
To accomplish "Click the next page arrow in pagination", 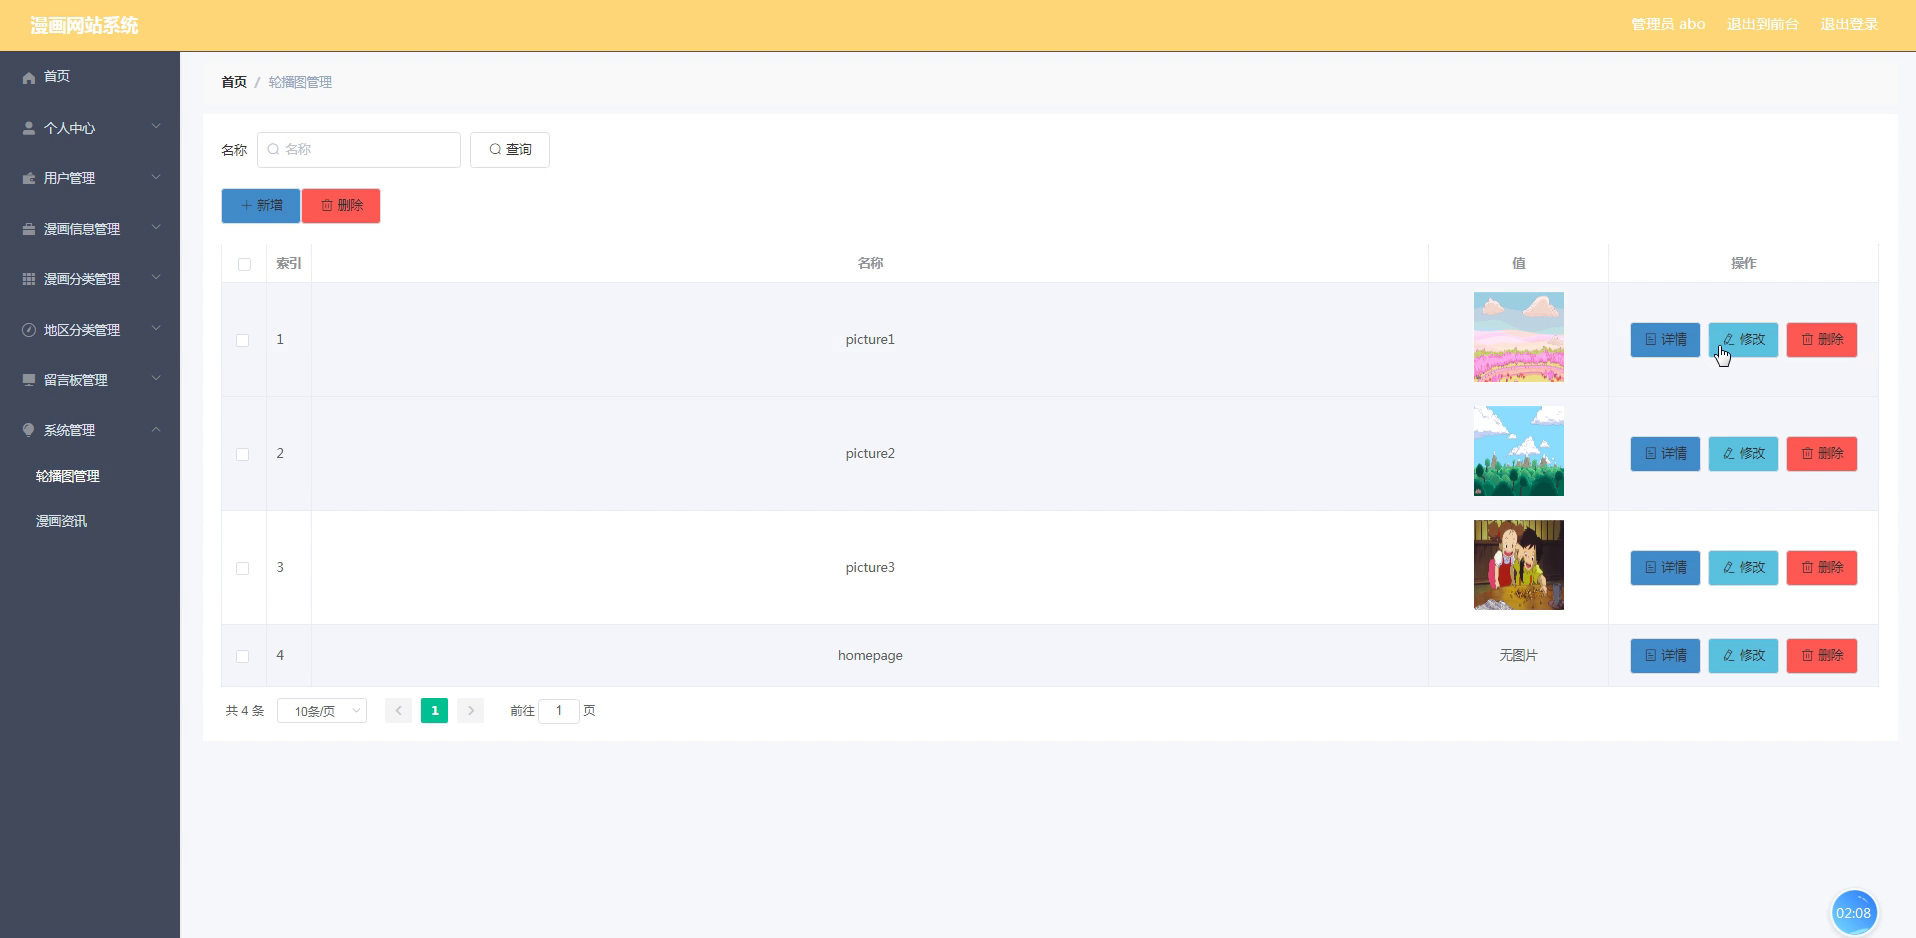I will [470, 711].
